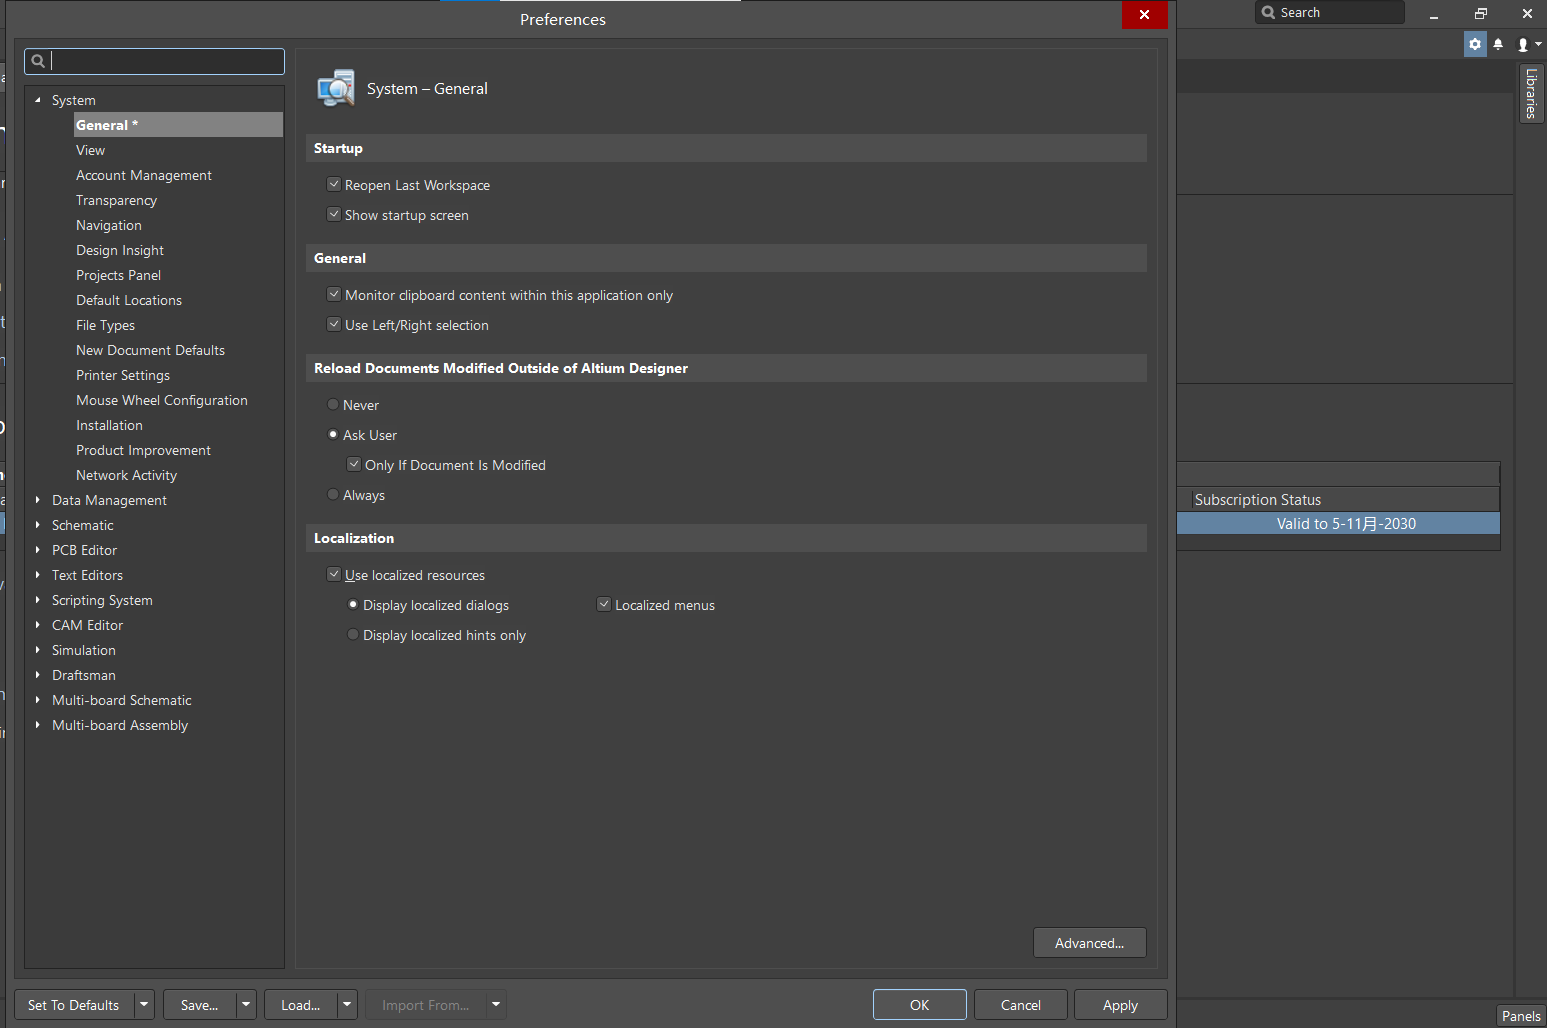Open New Document Defaults page
The image size is (1547, 1028).
(150, 350)
